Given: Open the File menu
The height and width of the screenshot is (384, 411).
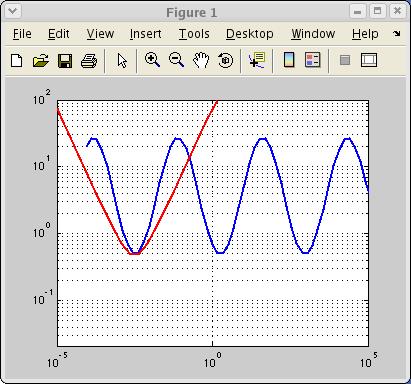Looking at the screenshot, I should pos(22,34).
